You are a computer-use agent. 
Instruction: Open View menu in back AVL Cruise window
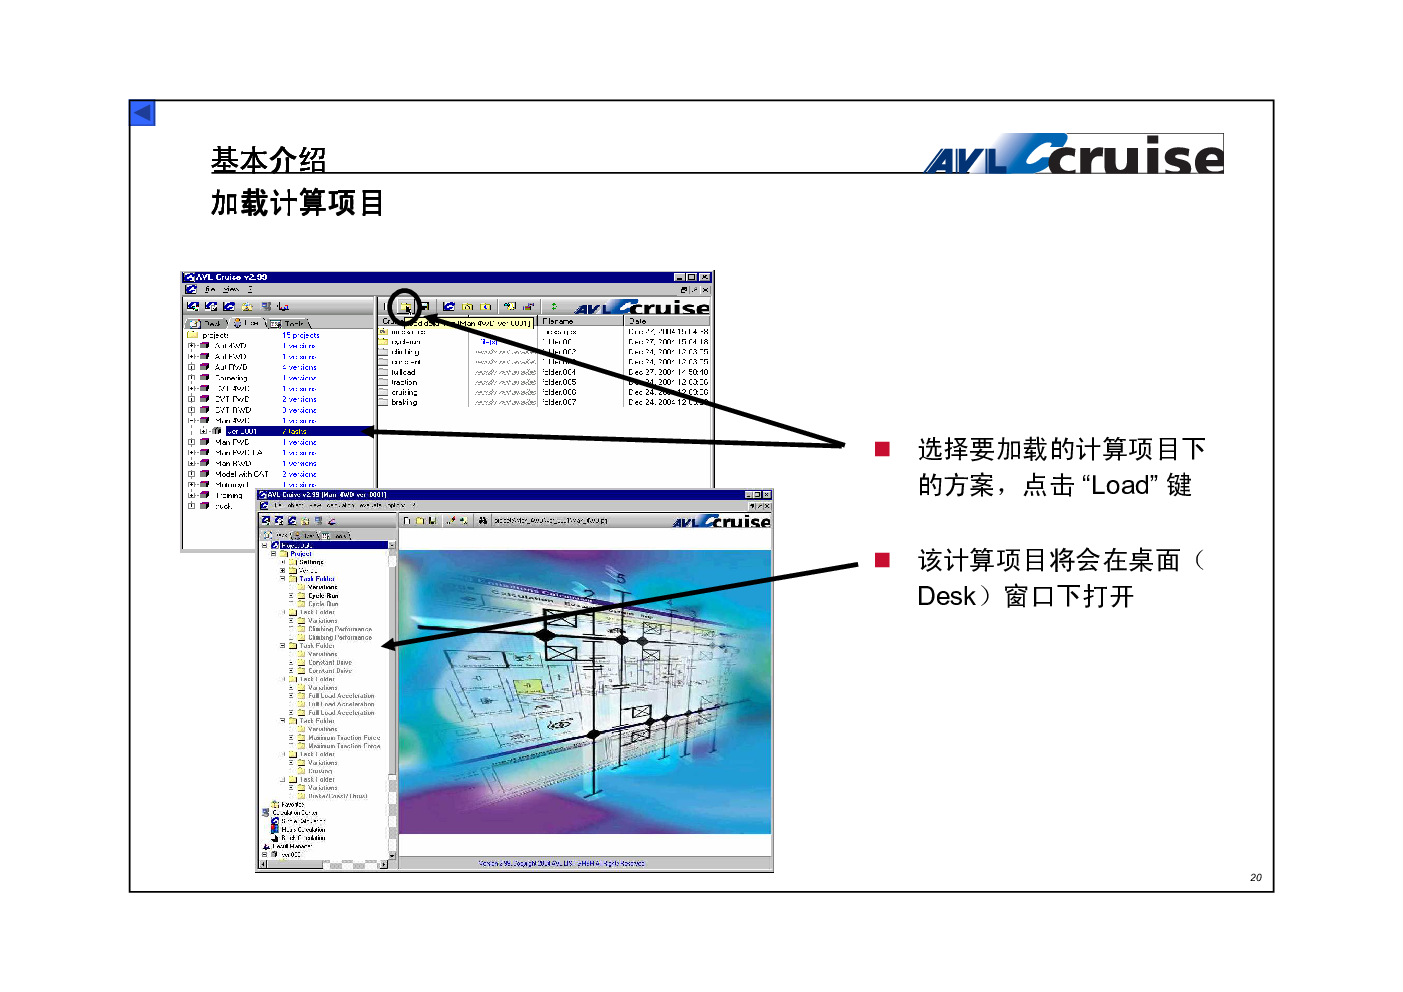click(231, 289)
